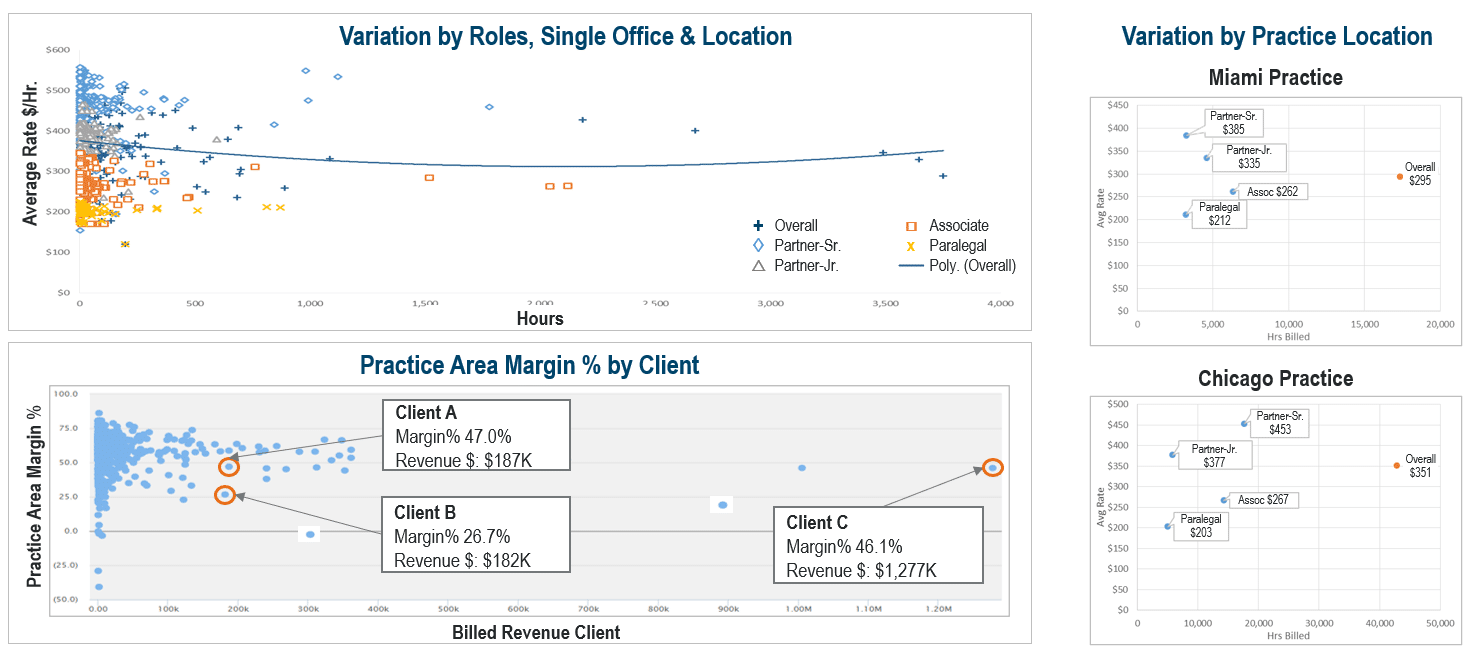The image size is (1477, 653).
Task: Select the Partner-Sr. legend entry
Action: 796,246
